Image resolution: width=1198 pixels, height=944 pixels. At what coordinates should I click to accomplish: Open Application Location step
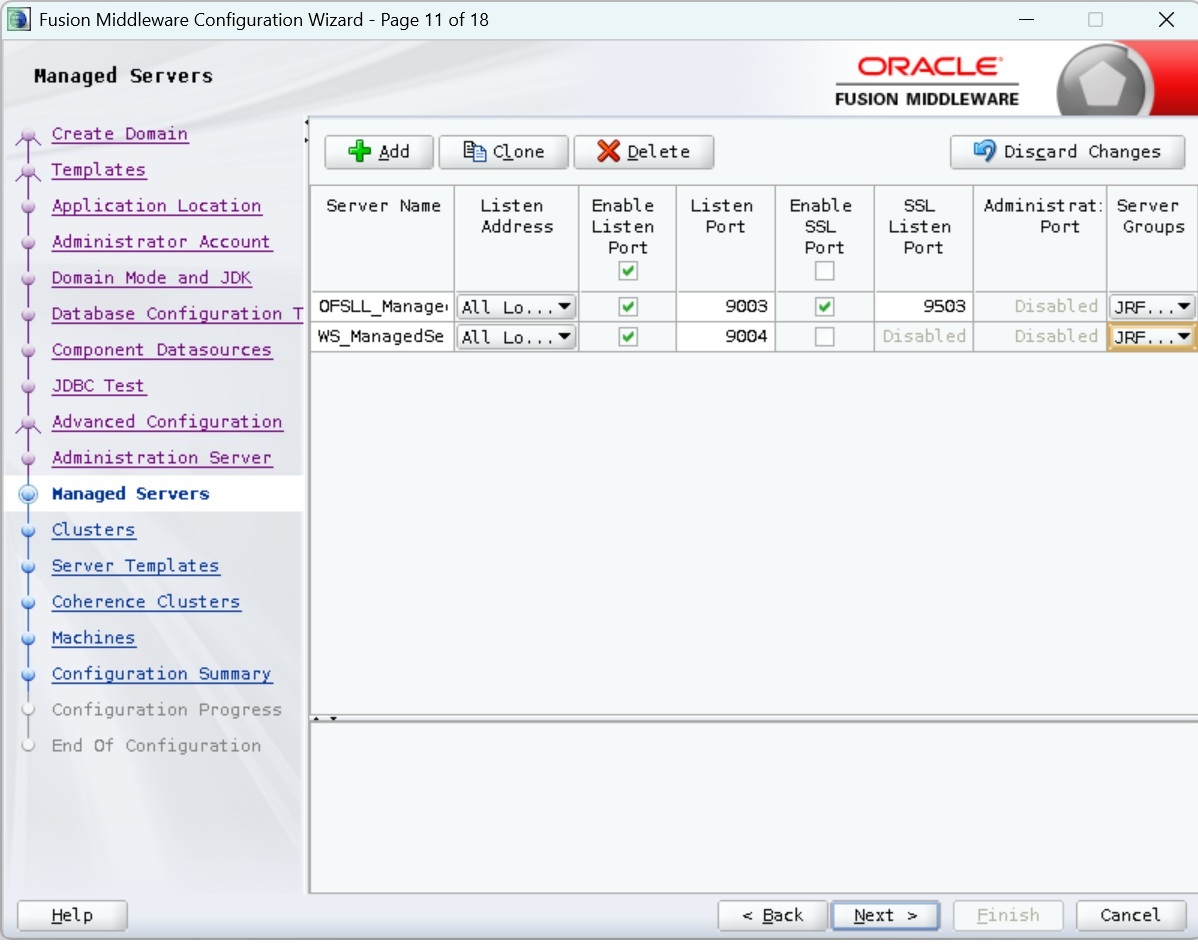157,205
